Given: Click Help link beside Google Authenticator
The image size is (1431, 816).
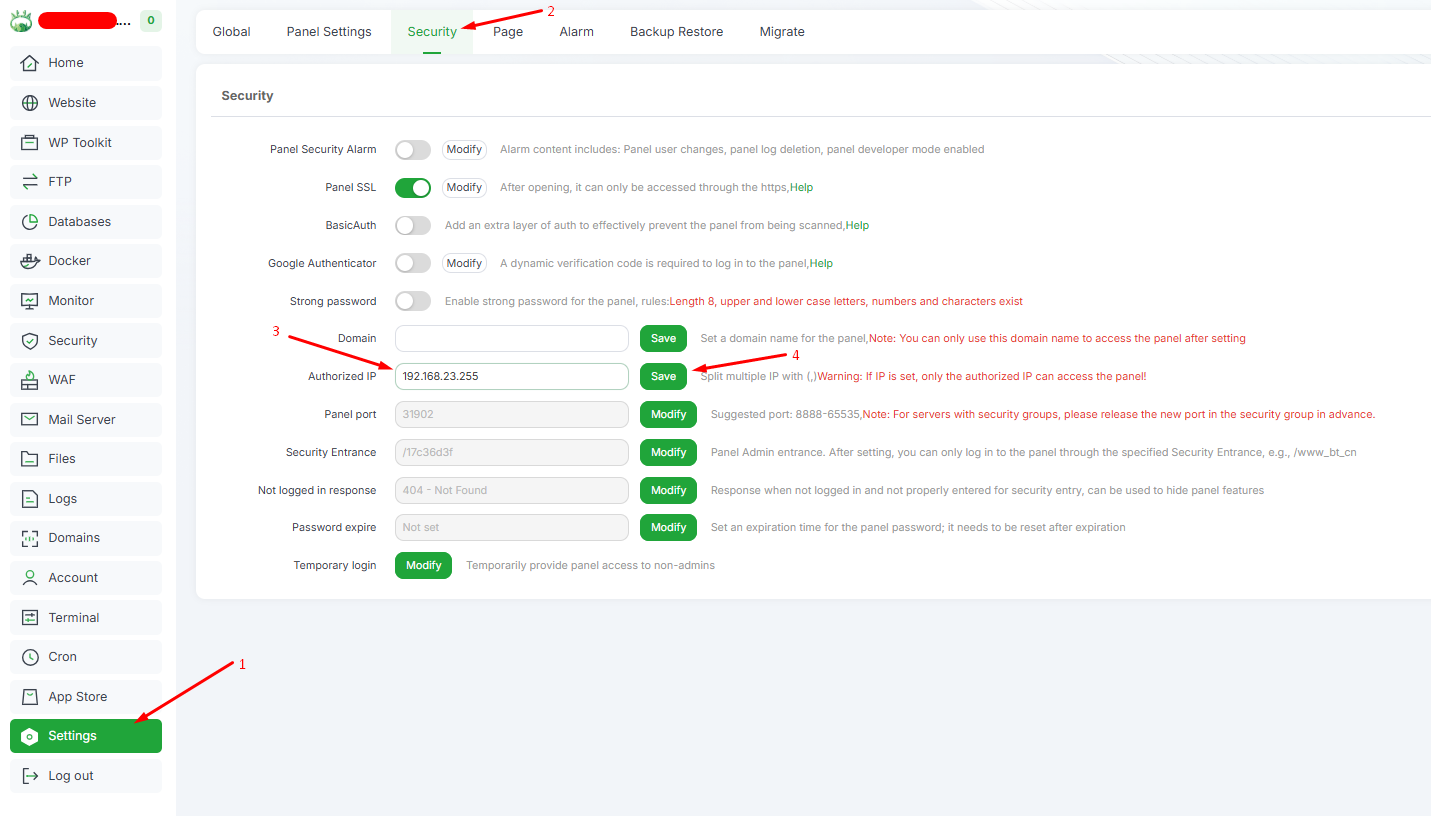Looking at the screenshot, I should pos(821,264).
